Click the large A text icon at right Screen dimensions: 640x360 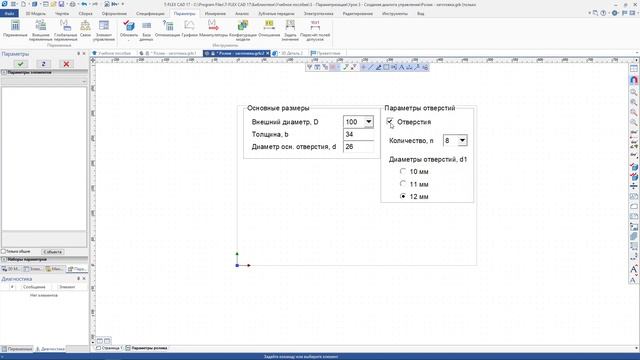(633, 269)
